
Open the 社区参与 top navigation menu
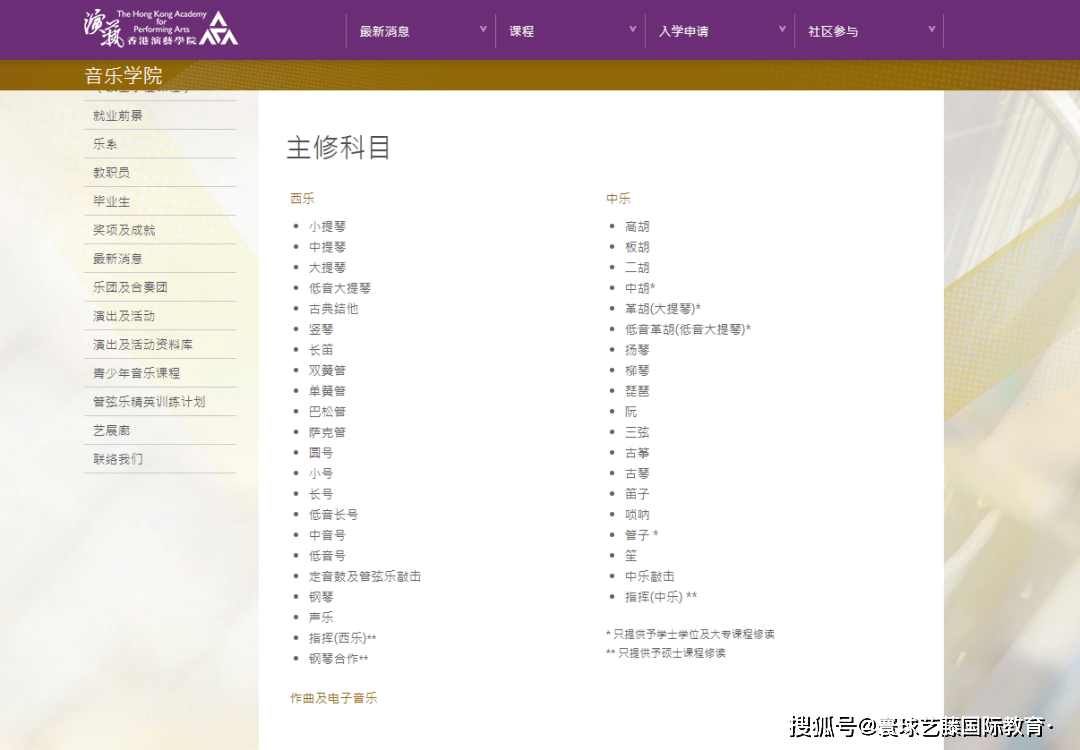pos(833,32)
